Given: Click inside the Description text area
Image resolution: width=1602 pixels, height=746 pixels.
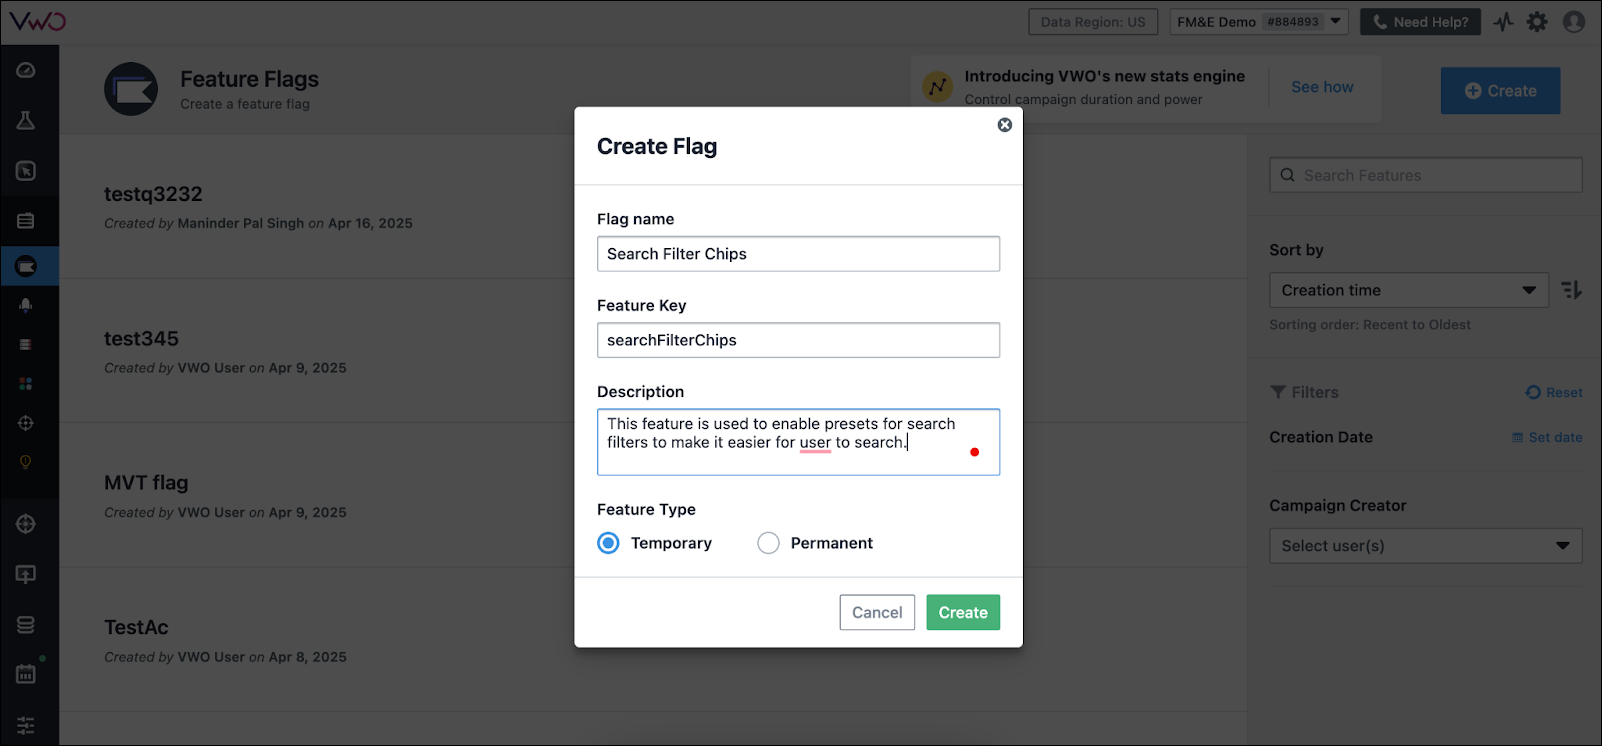Looking at the screenshot, I should tap(798, 442).
